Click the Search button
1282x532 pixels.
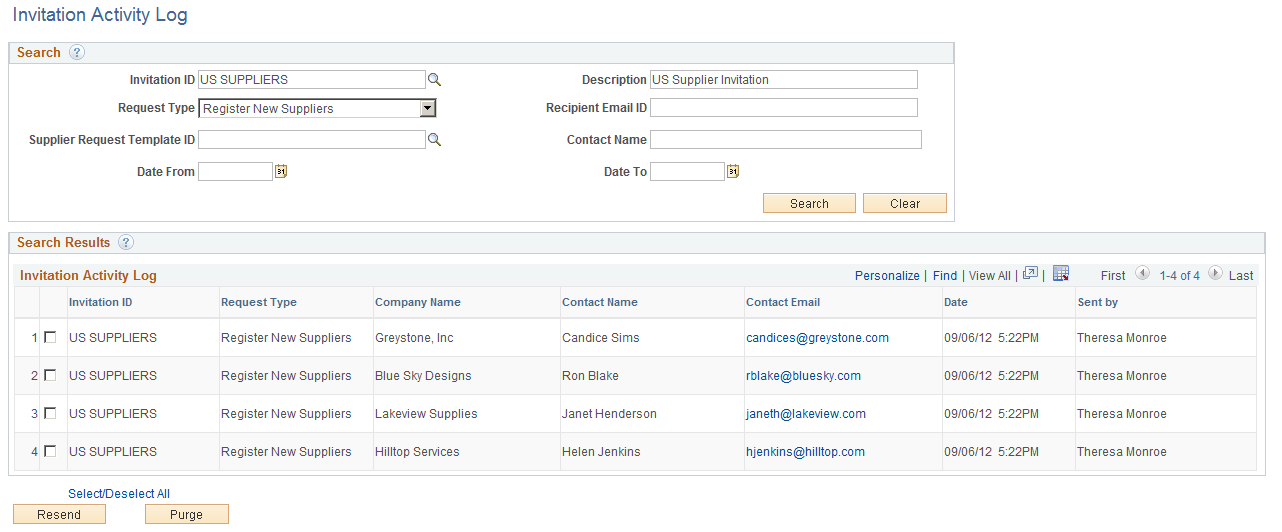(x=809, y=203)
